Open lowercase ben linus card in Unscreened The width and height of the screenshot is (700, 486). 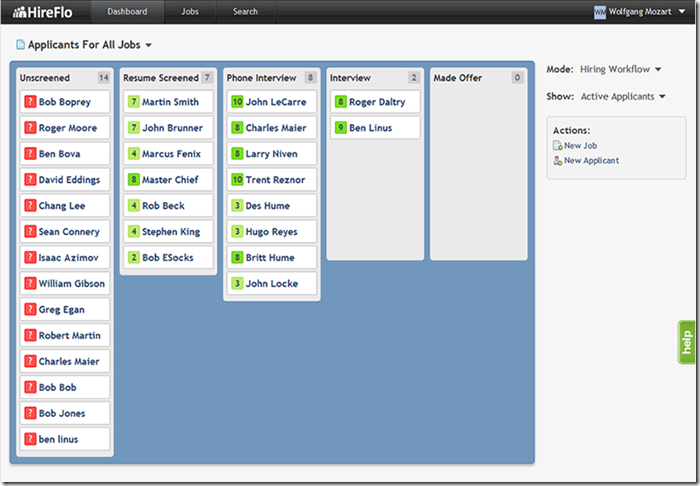(x=65, y=439)
